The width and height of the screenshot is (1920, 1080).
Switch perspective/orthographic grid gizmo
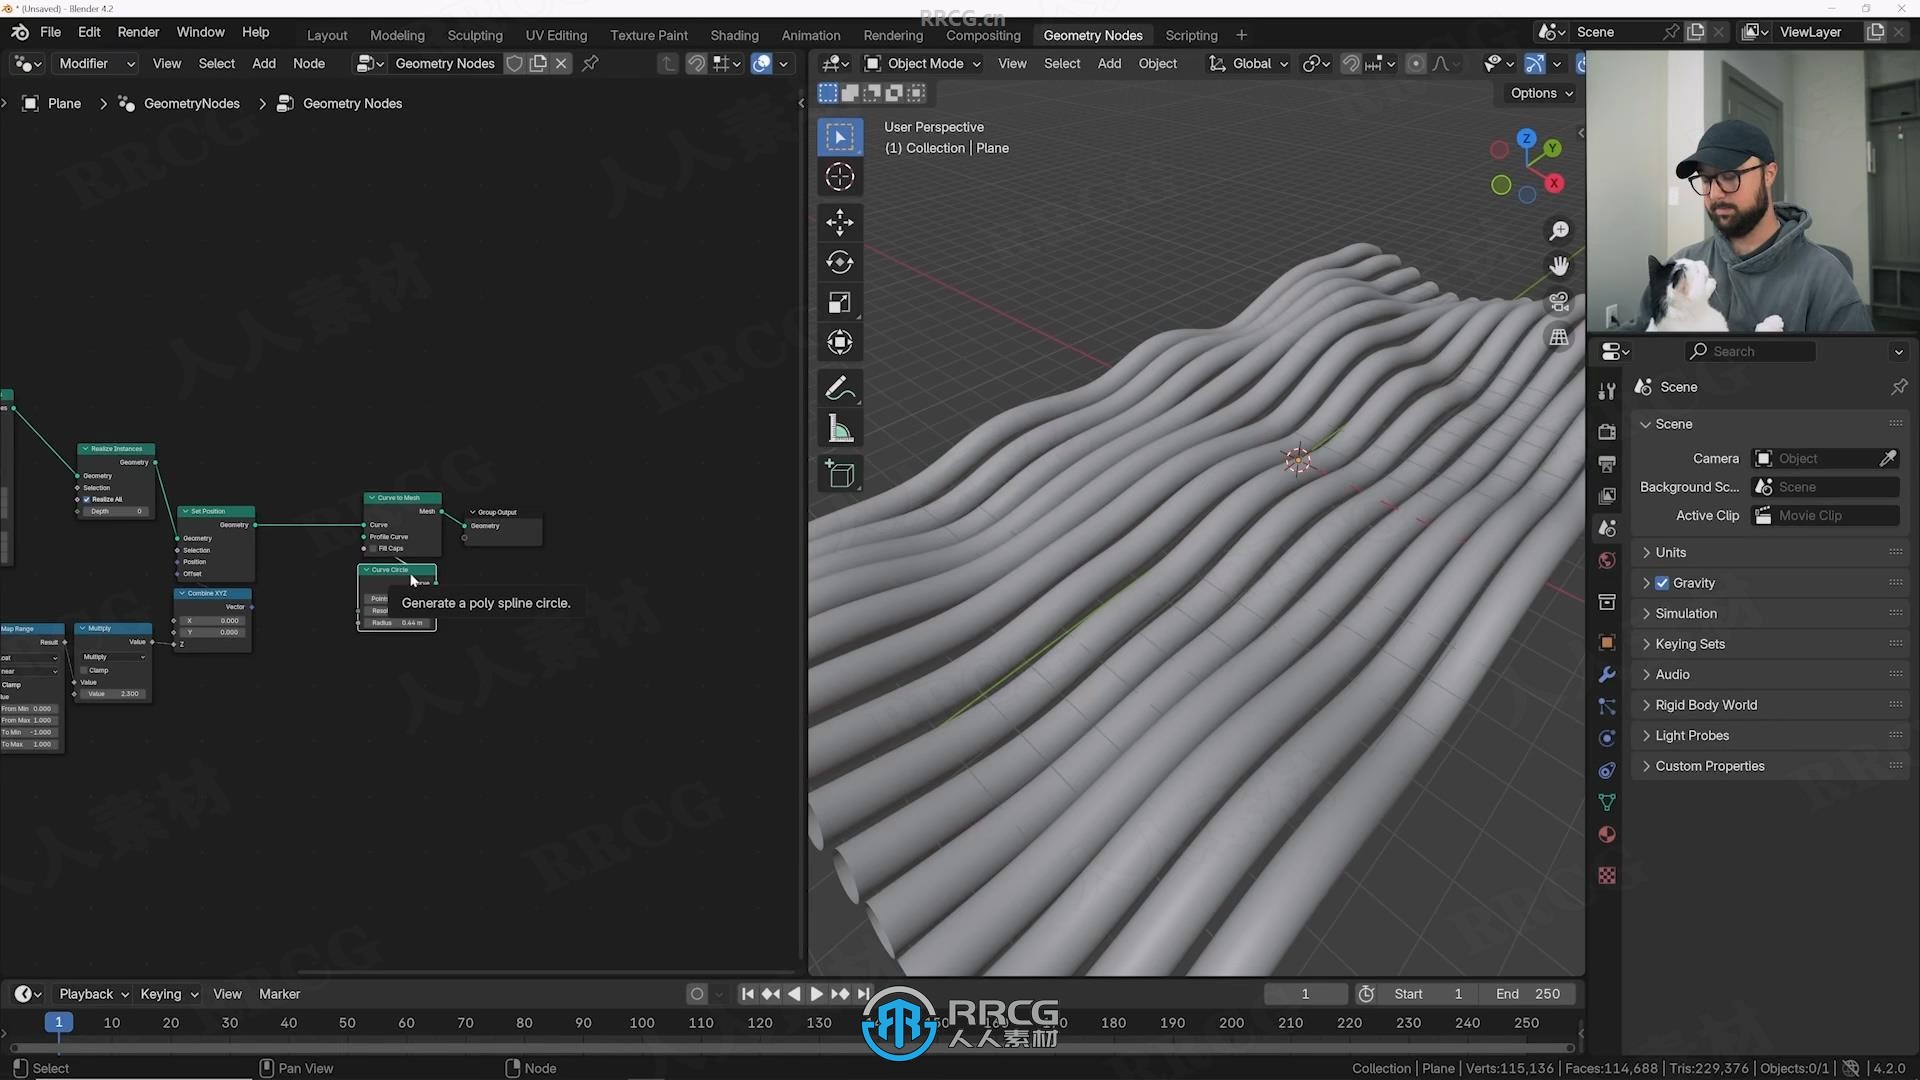[1559, 337]
